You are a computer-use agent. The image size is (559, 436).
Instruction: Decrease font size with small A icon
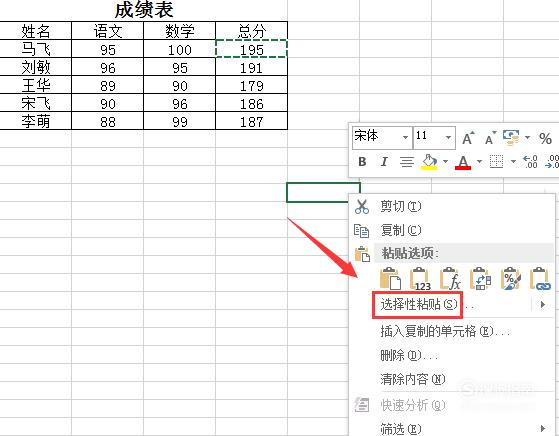[x=491, y=138]
